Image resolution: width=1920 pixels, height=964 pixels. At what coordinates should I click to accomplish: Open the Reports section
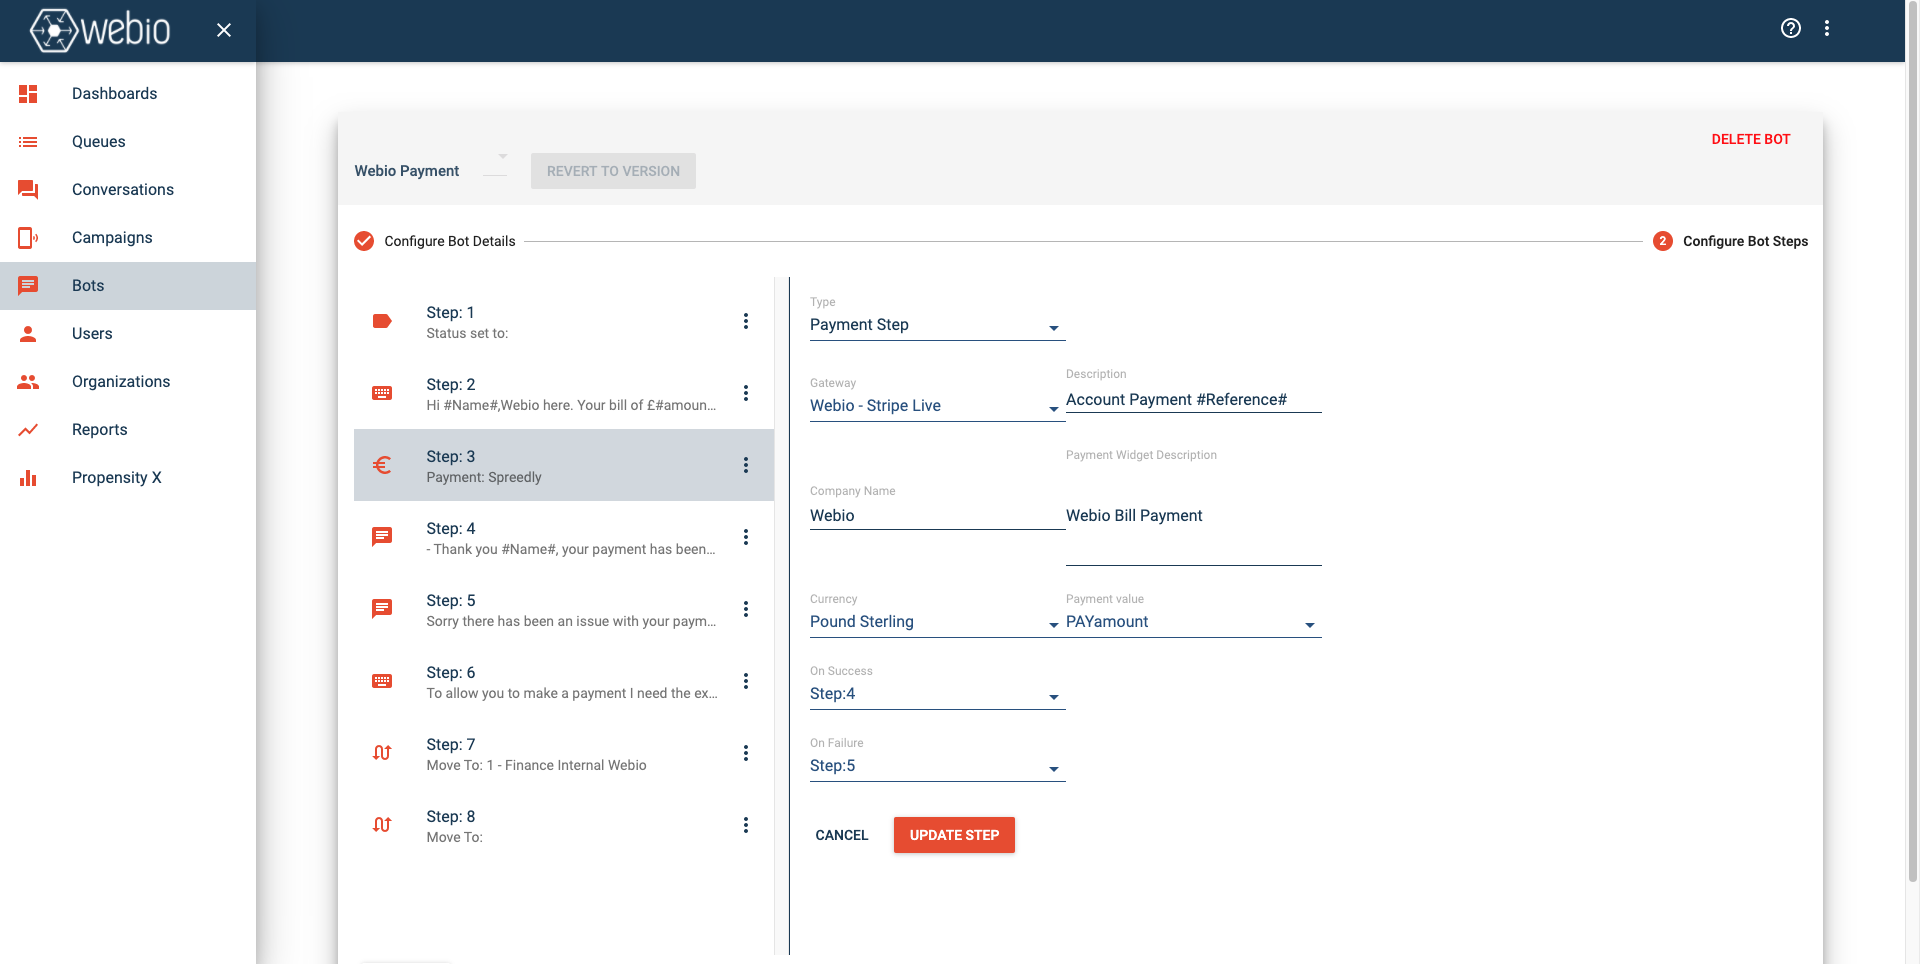click(128, 430)
